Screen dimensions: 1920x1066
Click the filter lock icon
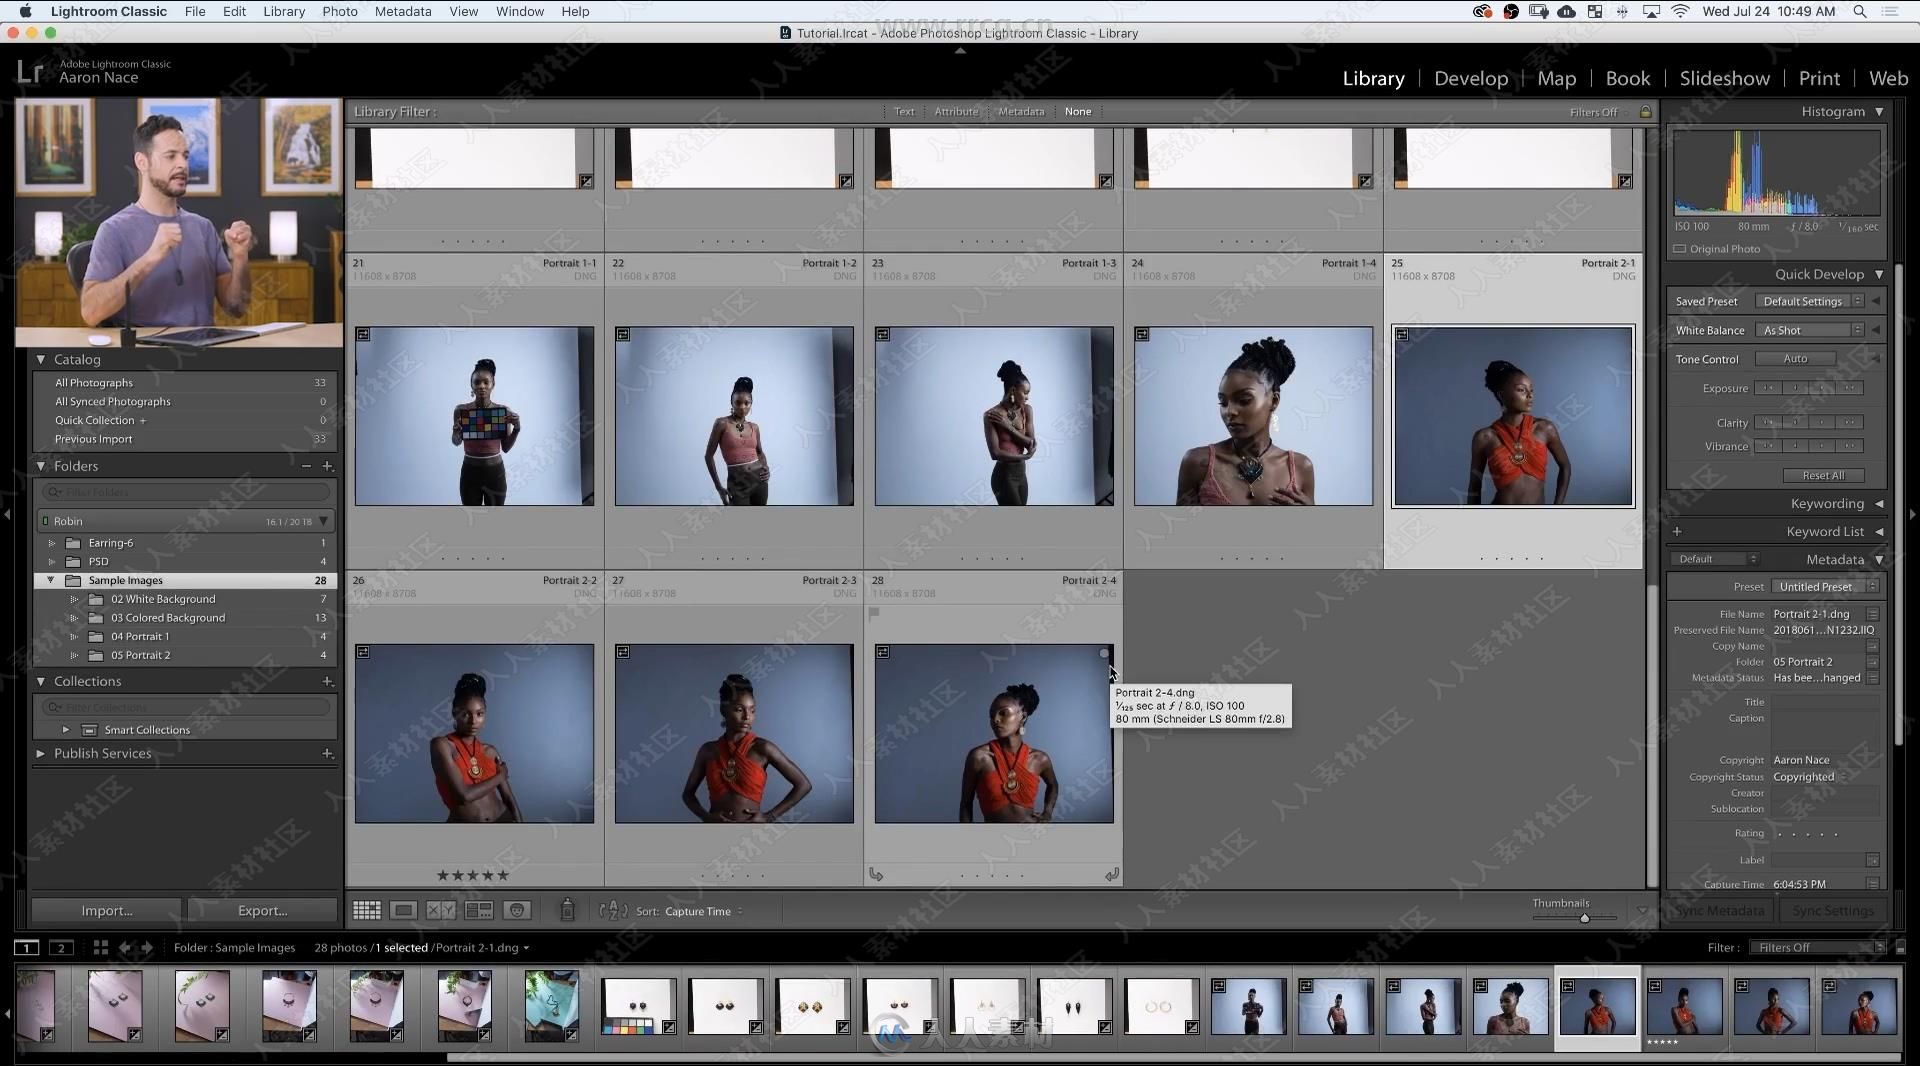click(1645, 111)
